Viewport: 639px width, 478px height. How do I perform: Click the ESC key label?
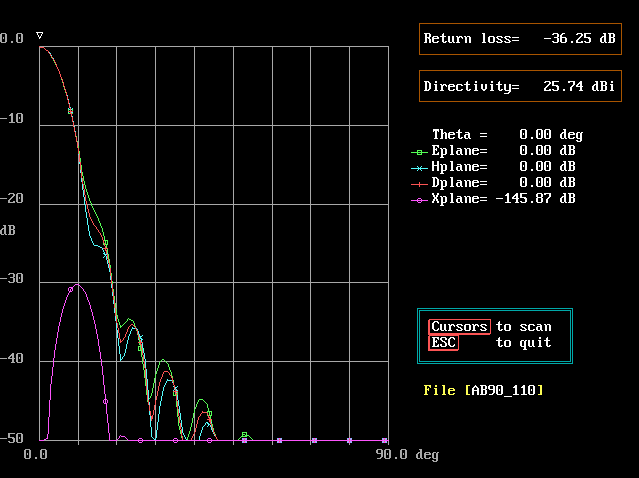coord(443,343)
